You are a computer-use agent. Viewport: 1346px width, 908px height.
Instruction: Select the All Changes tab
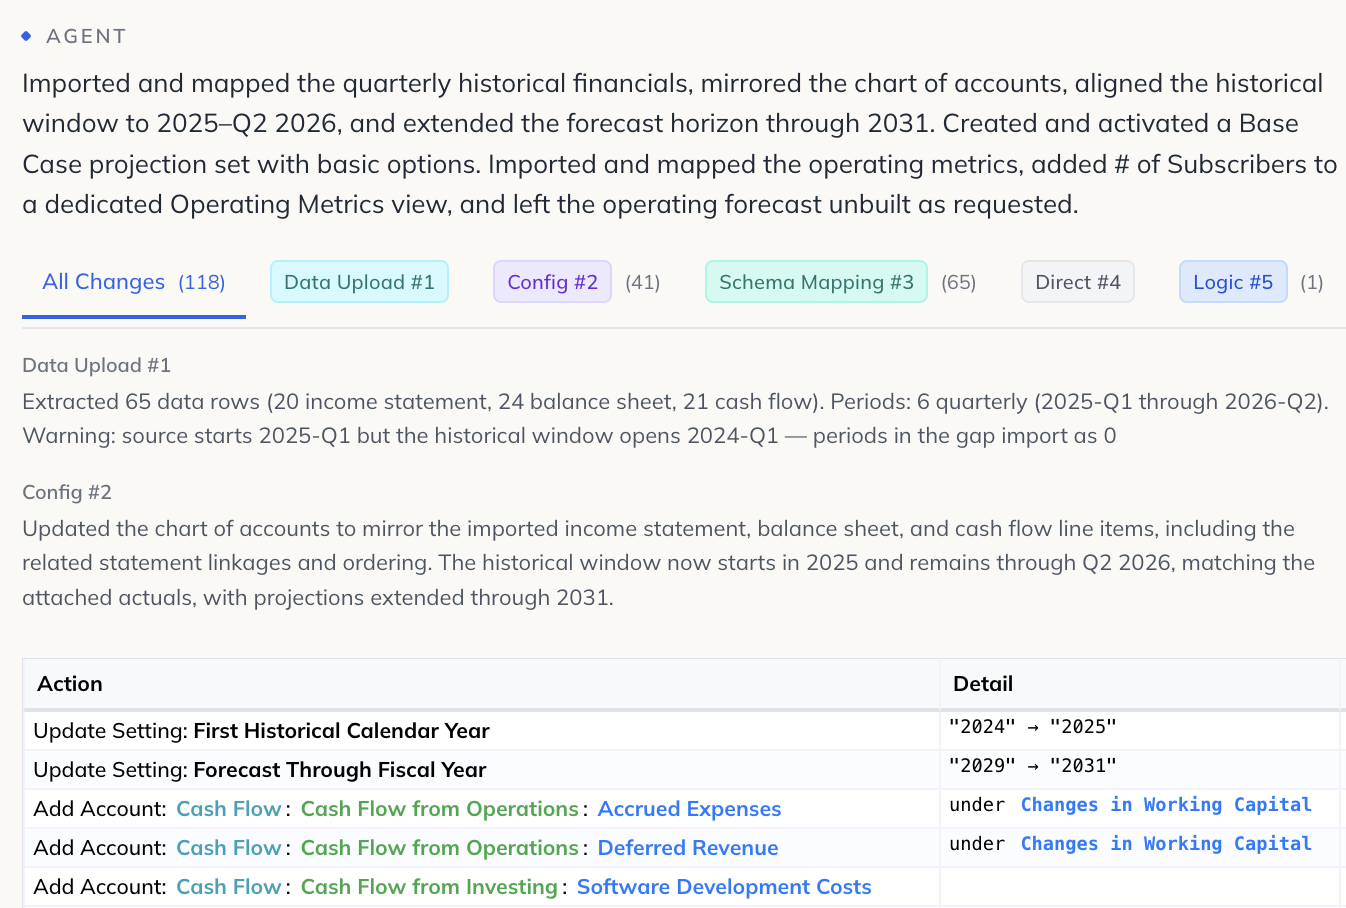coord(134,283)
